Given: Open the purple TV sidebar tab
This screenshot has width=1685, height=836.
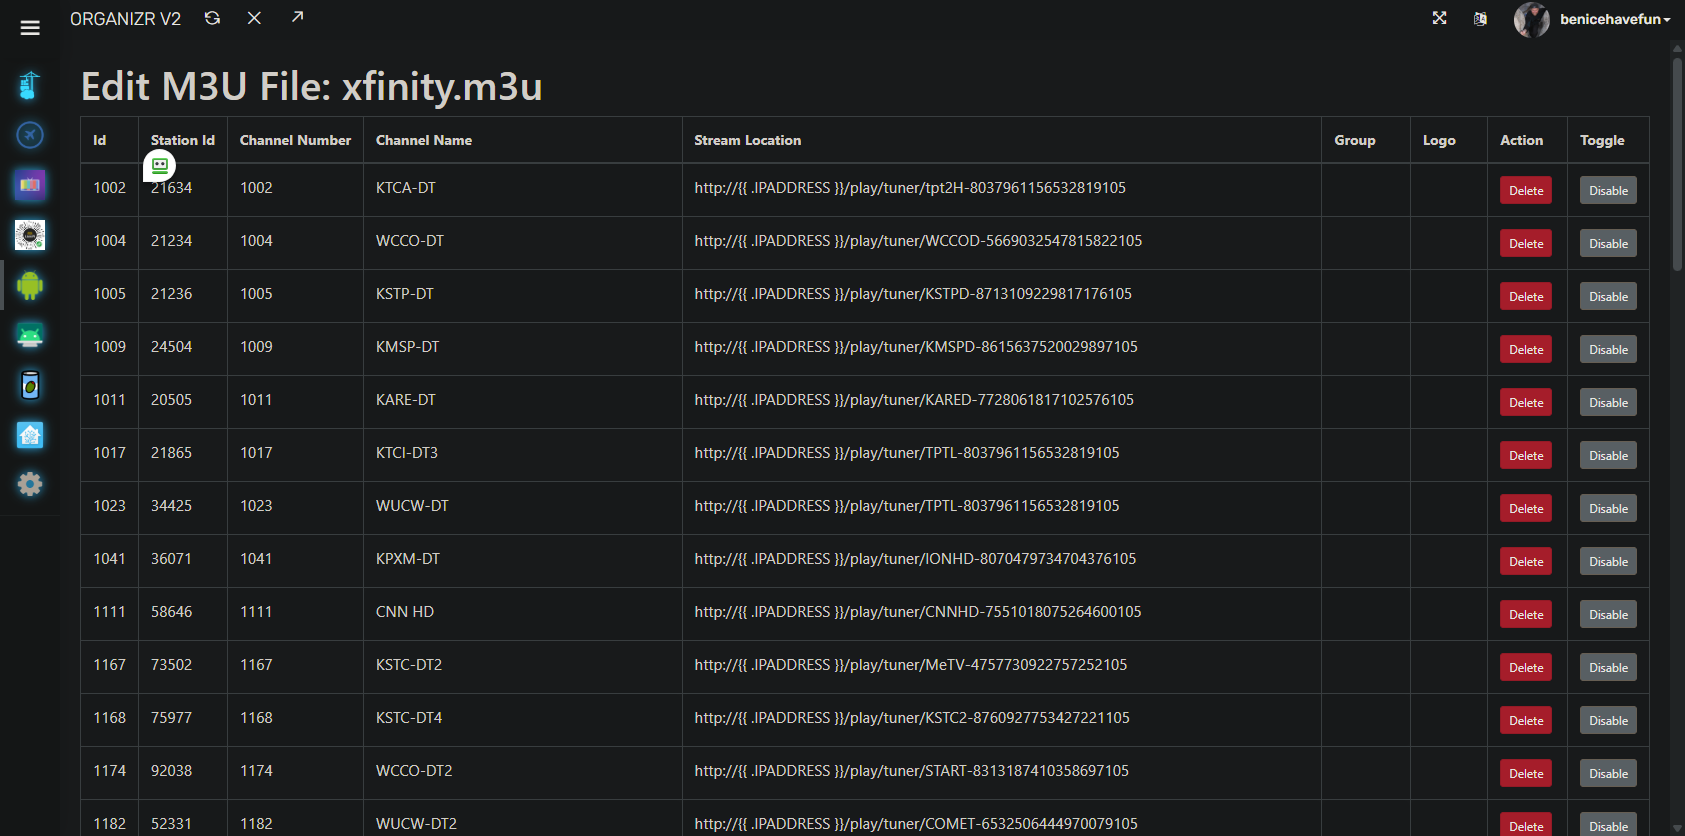Looking at the screenshot, I should click(x=30, y=185).
